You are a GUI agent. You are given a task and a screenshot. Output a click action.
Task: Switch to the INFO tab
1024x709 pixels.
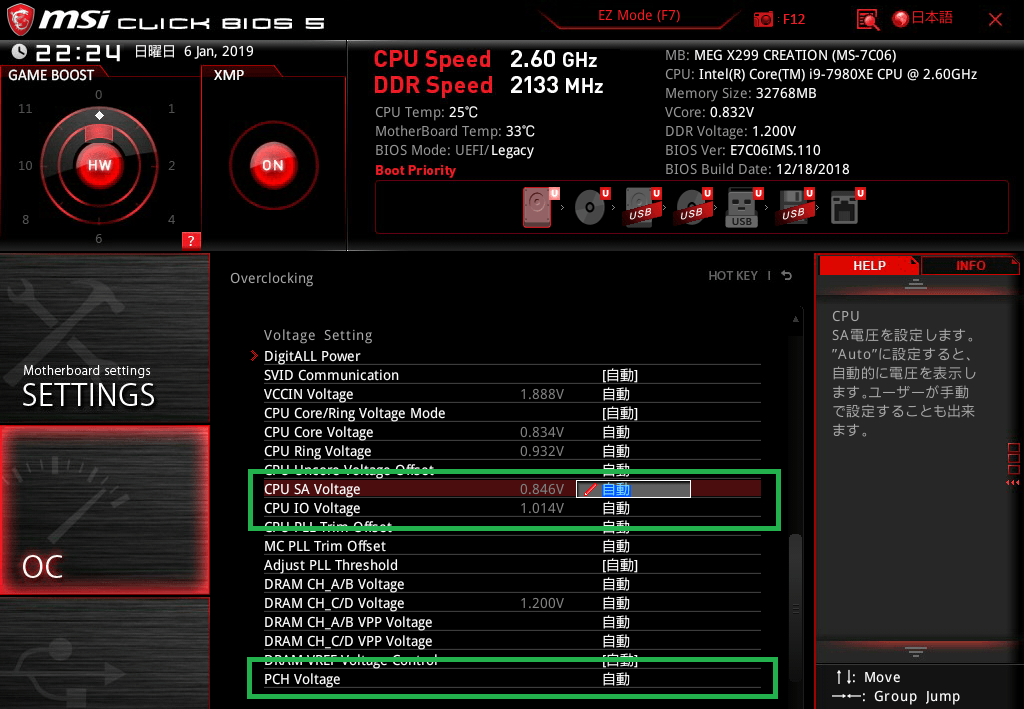point(970,266)
